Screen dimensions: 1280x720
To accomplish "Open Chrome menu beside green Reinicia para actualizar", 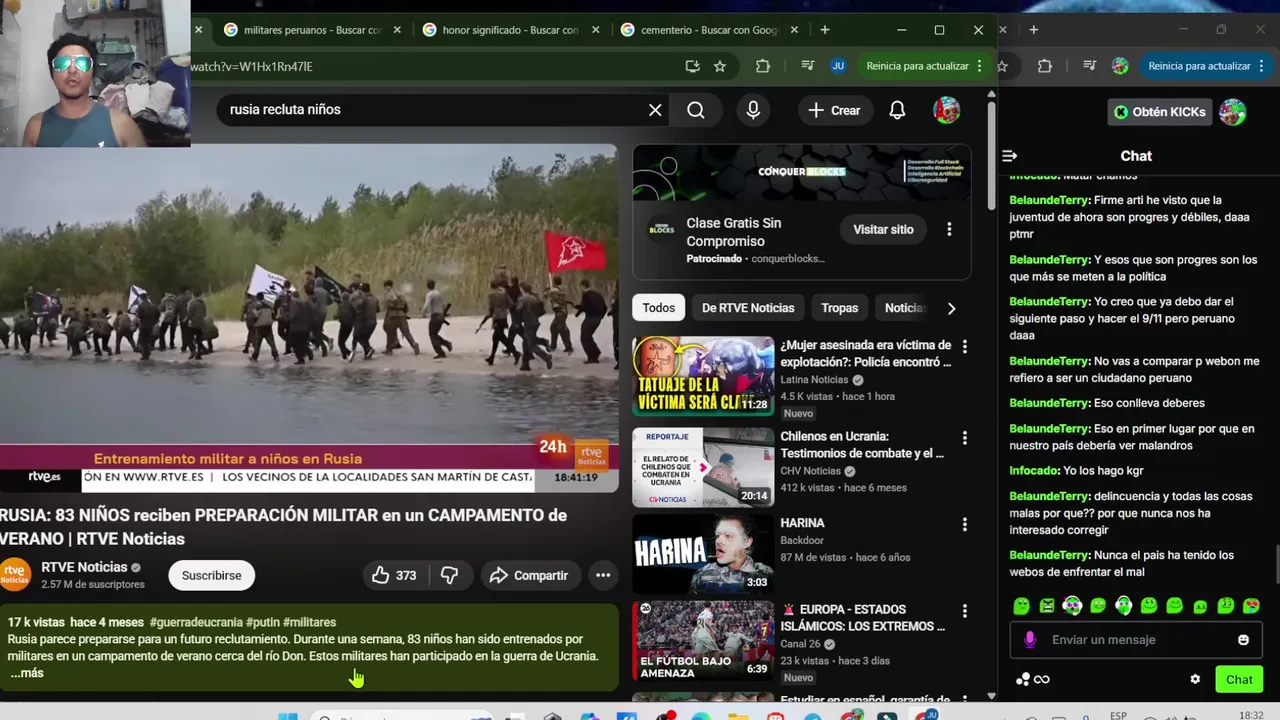I will 979,66.
